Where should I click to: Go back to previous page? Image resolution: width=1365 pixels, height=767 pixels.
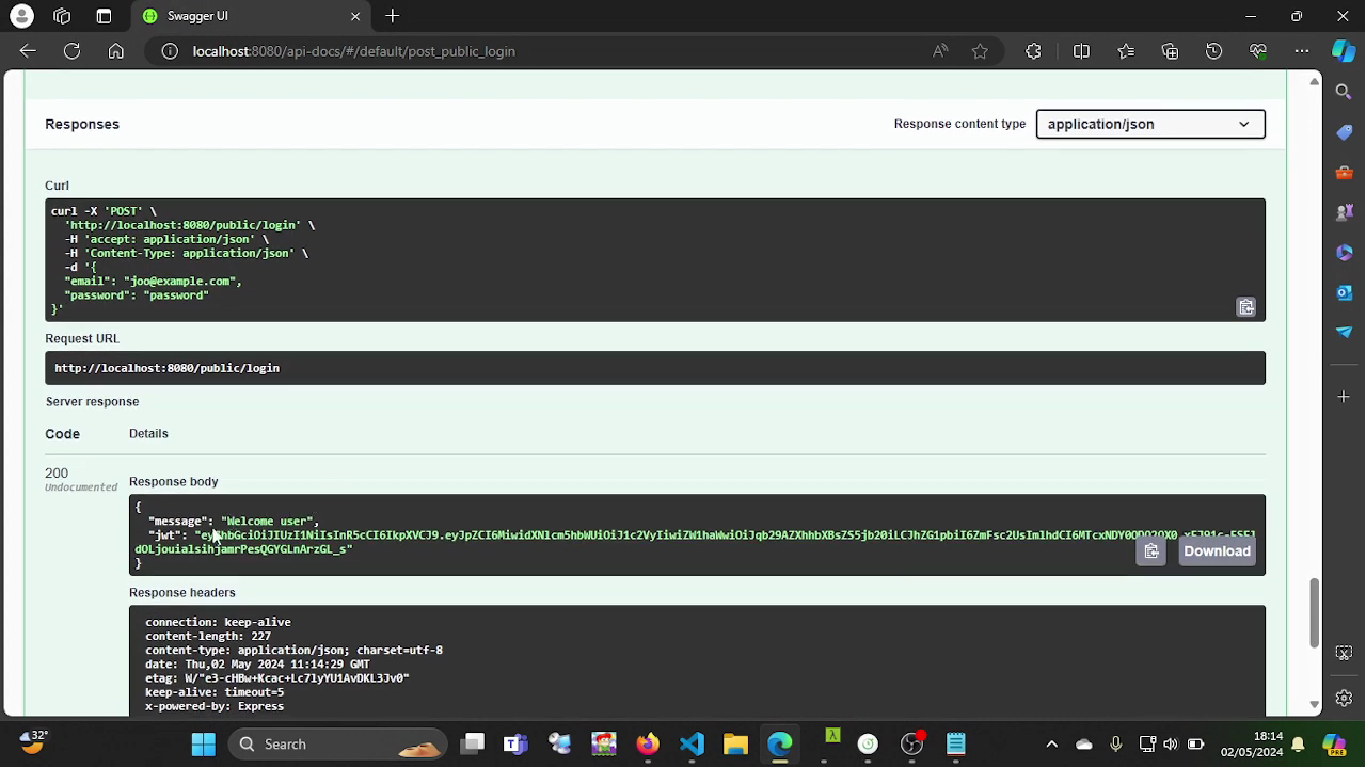pyautogui.click(x=28, y=51)
